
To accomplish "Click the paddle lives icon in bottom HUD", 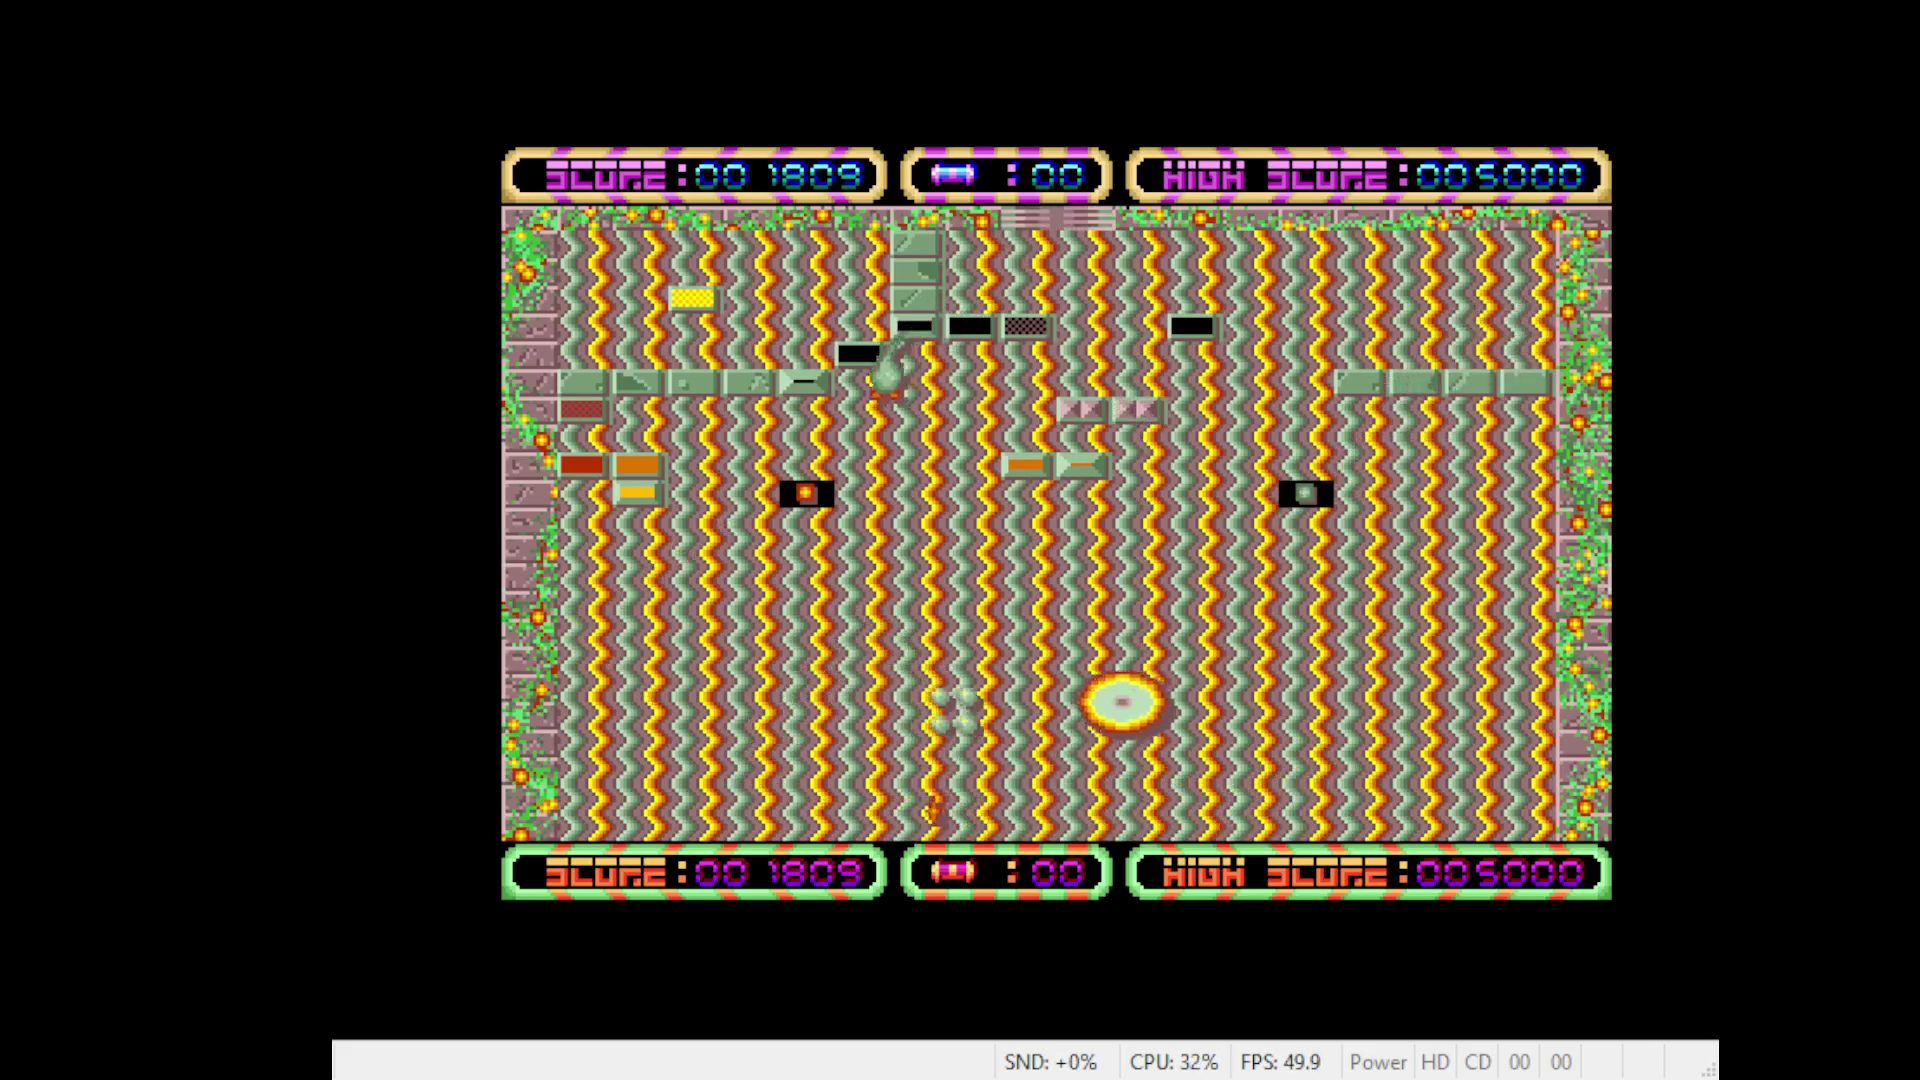I will click(x=952, y=872).
